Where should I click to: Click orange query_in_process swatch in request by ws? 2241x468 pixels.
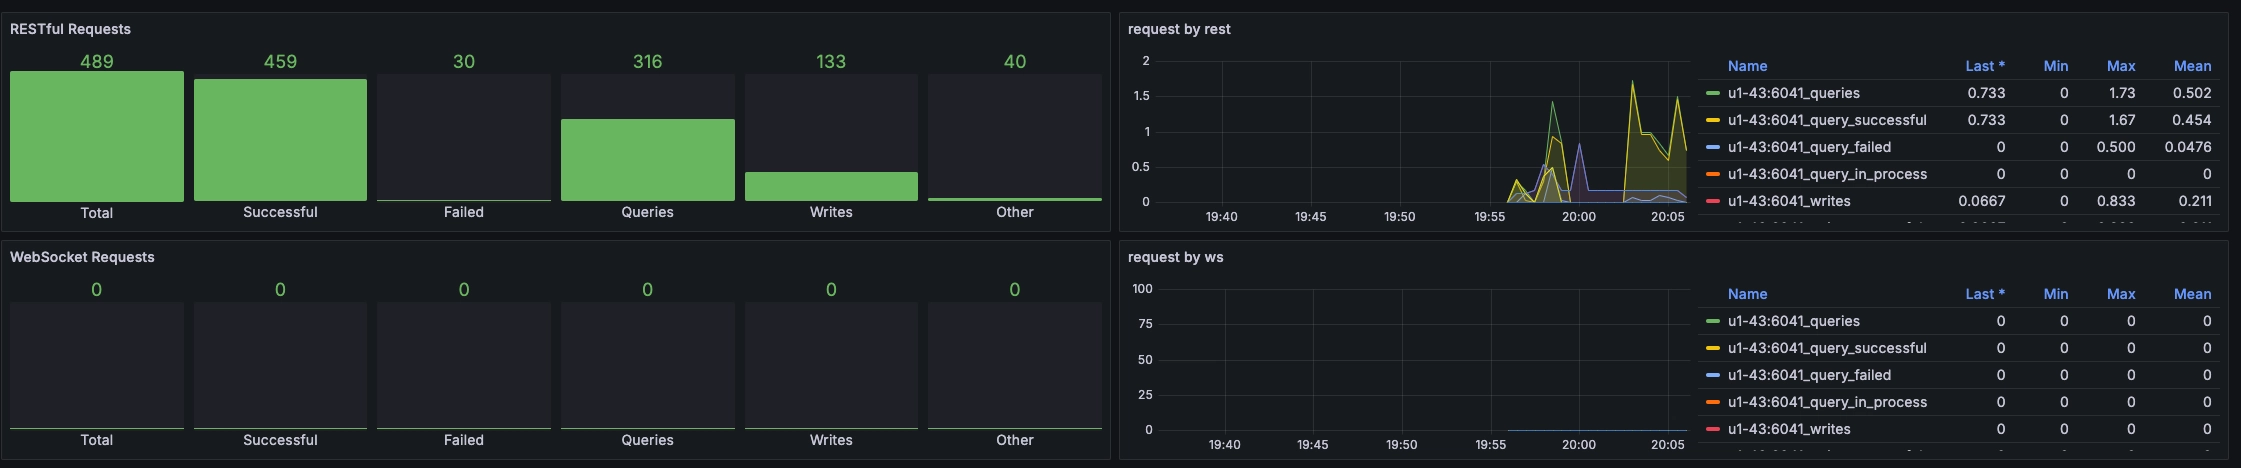pos(1712,402)
